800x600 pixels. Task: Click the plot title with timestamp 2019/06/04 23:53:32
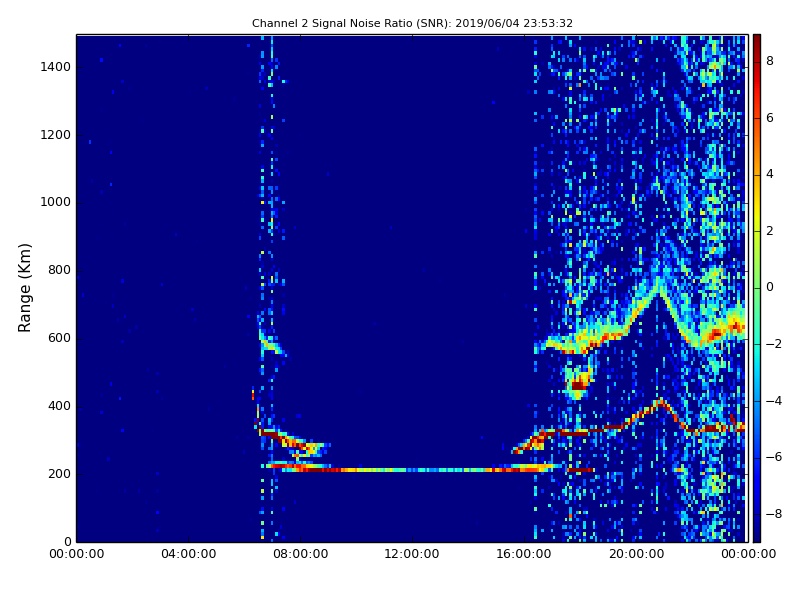coord(412,23)
